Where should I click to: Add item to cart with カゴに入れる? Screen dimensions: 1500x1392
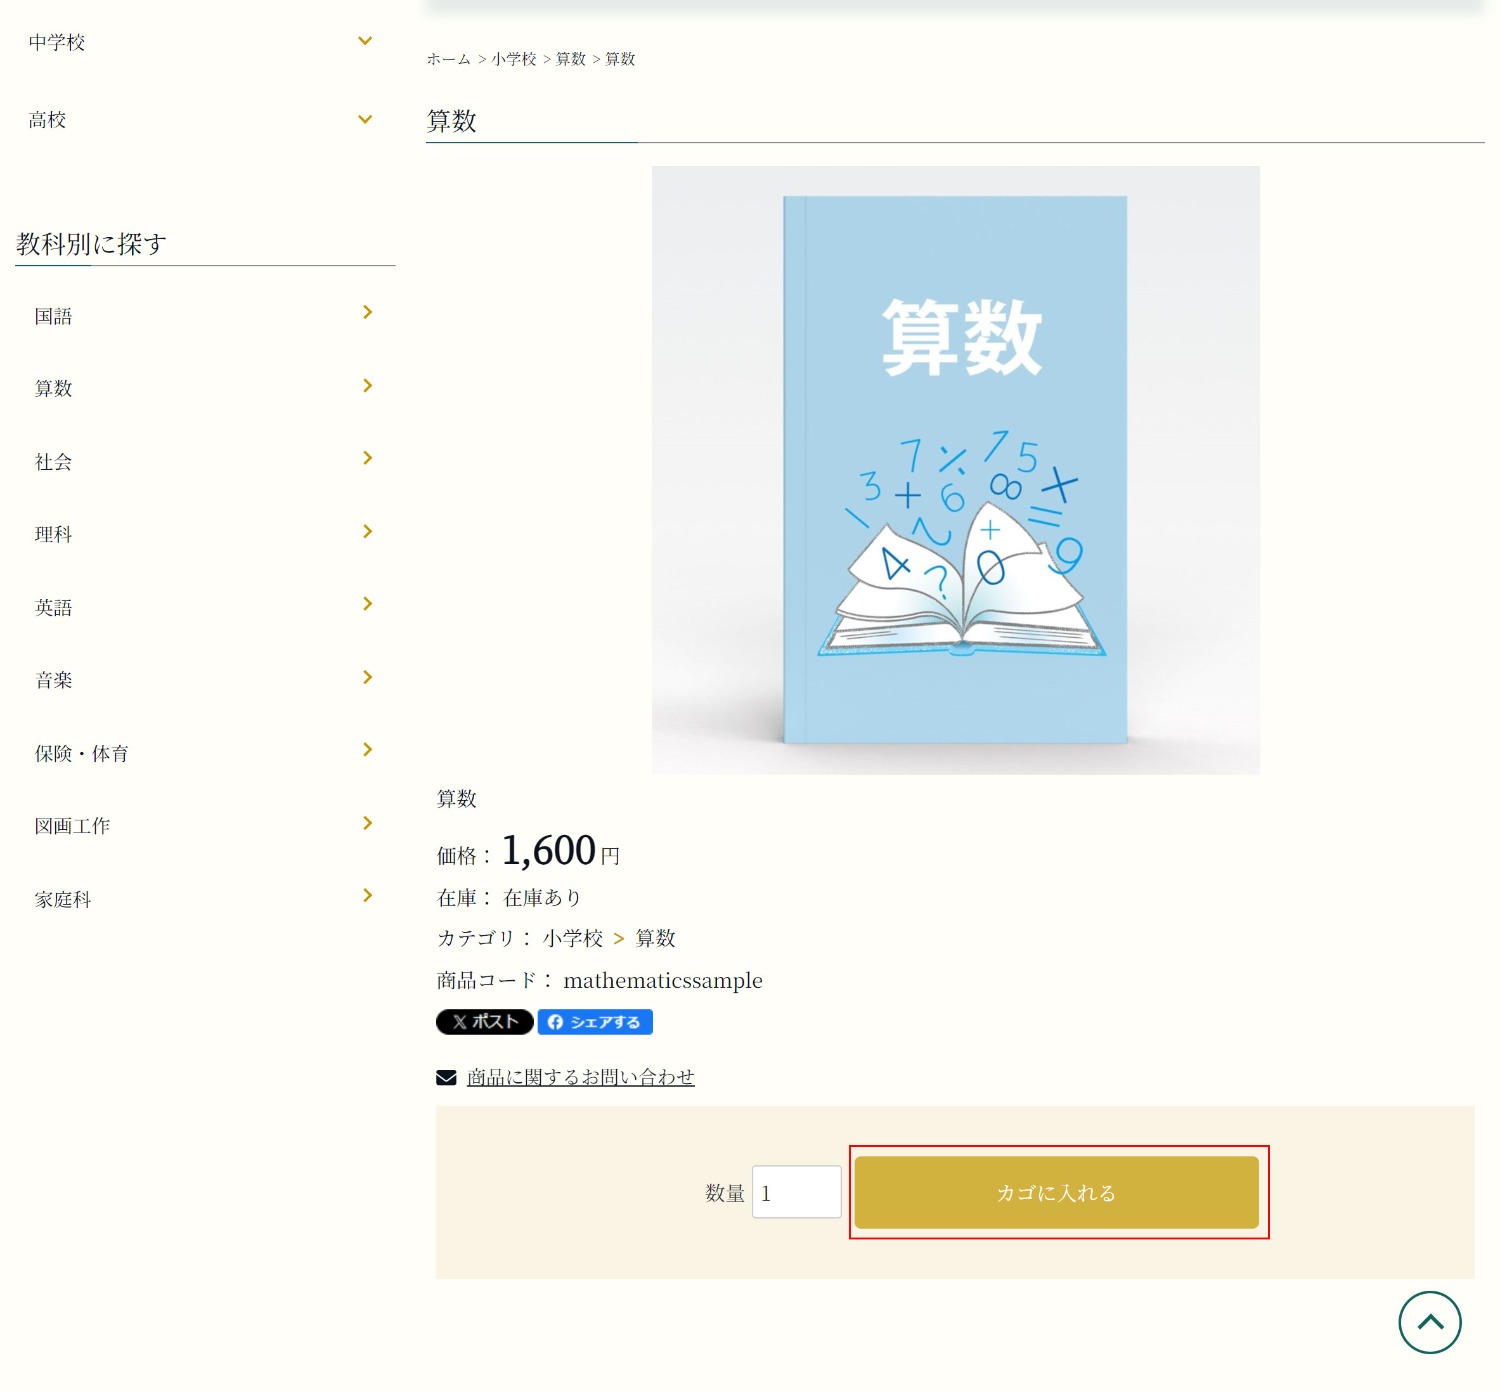point(1056,1192)
